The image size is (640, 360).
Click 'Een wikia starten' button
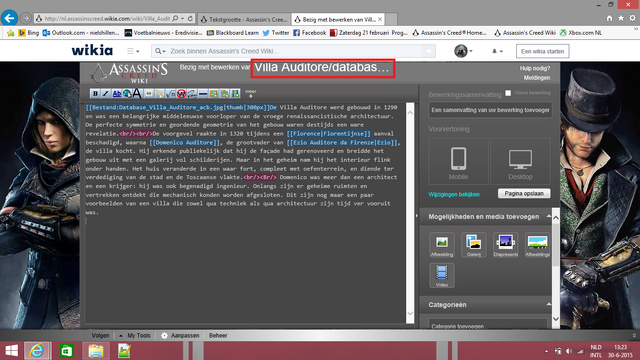pos(542,51)
